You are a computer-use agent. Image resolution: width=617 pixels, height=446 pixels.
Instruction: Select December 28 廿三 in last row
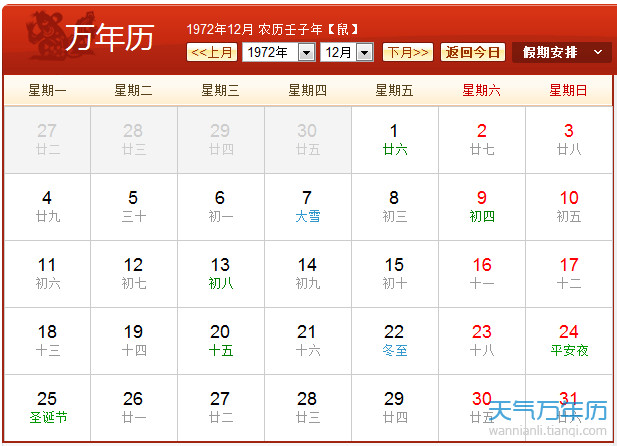pyautogui.click(x=308, y=408)
